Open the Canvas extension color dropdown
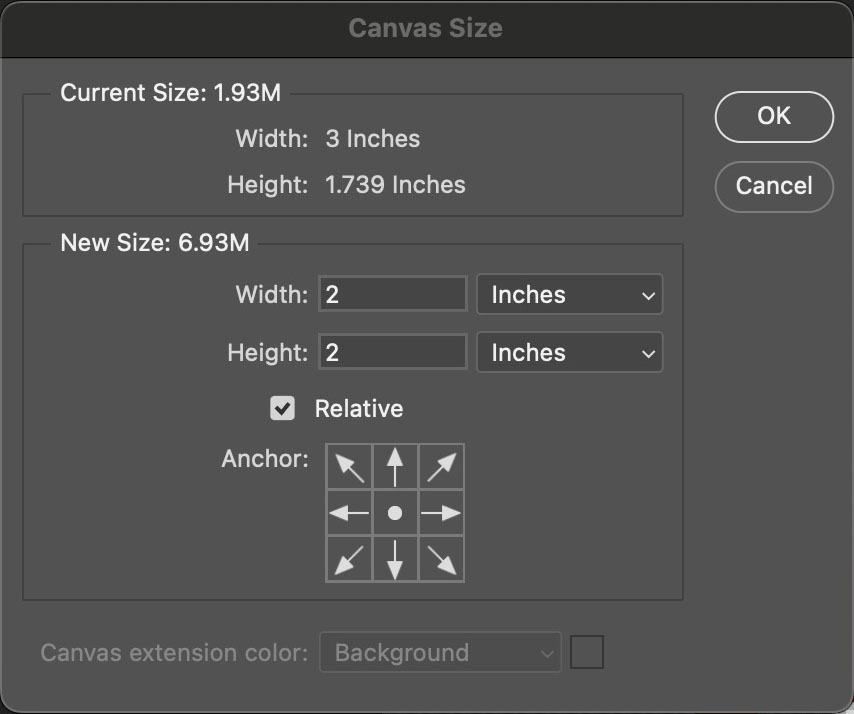Image resolution: width=854 pixels, height=714 pixels. click(440, 652)
